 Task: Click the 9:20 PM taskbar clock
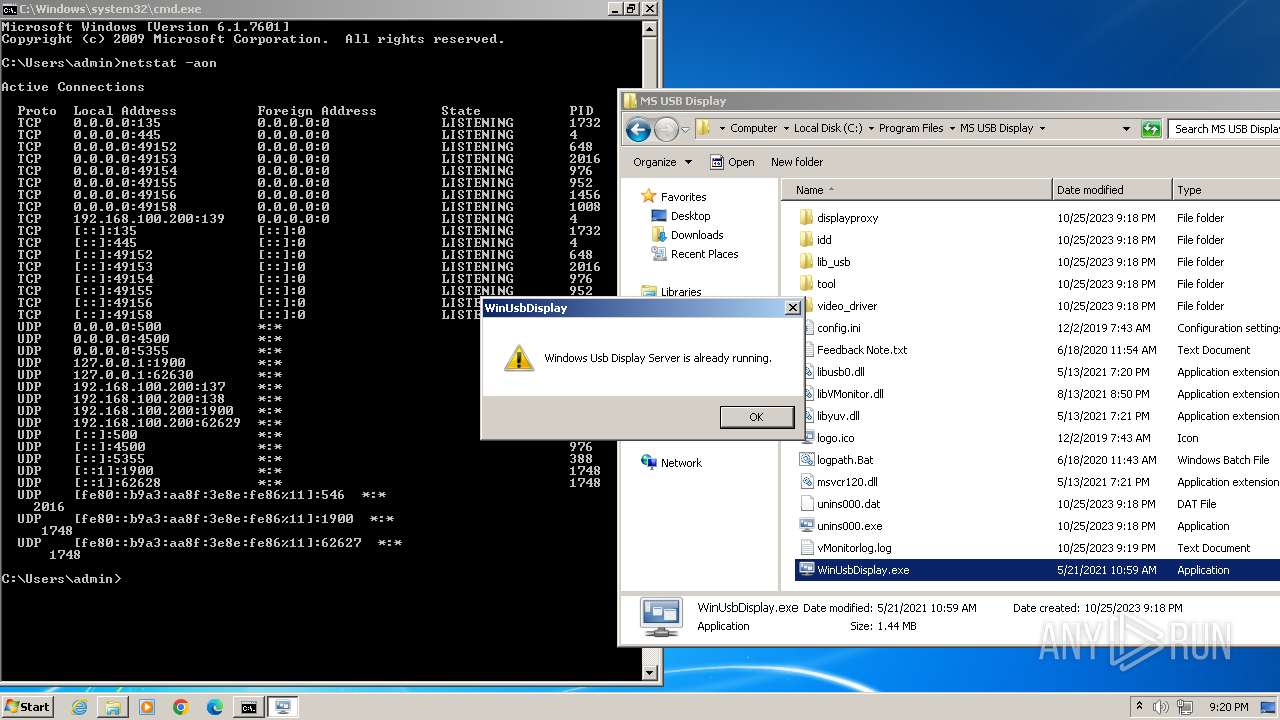click(1228, 707)
